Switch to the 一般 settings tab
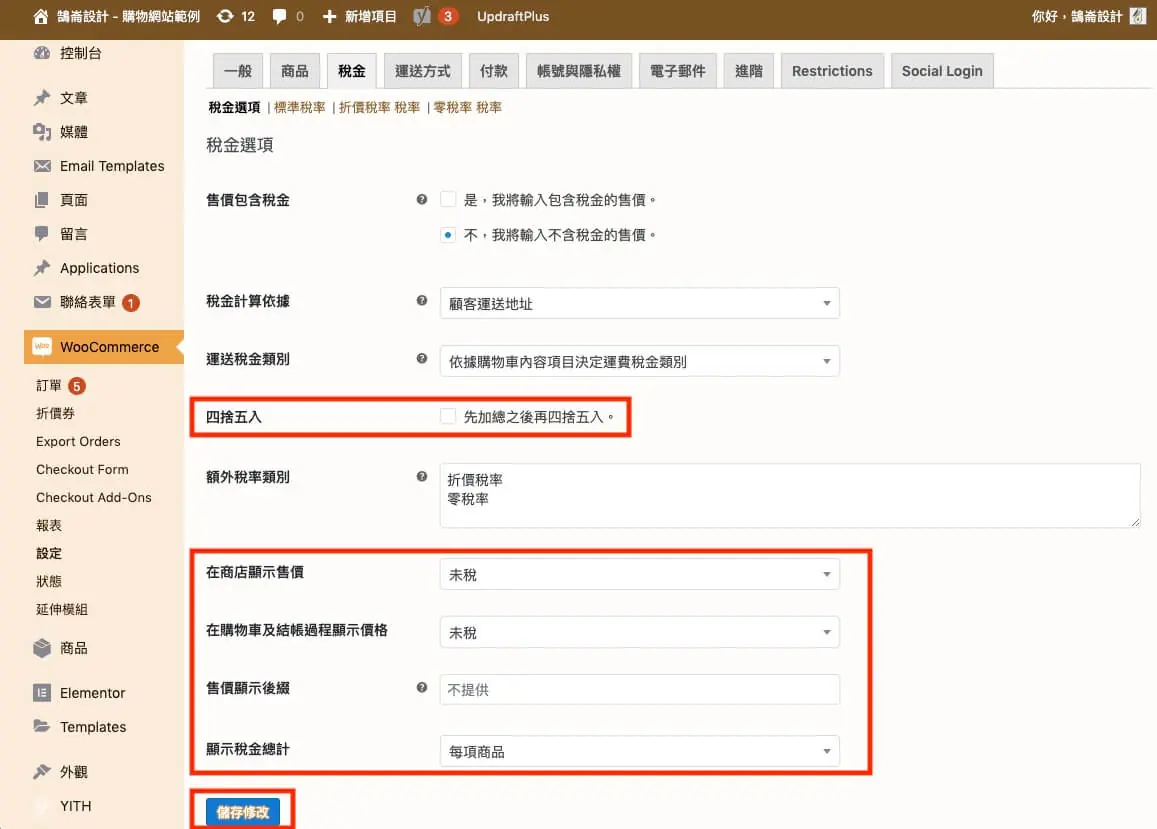The height and width of the screenshot is (829, 1157). pyautogui.click(x=238, y=71)
